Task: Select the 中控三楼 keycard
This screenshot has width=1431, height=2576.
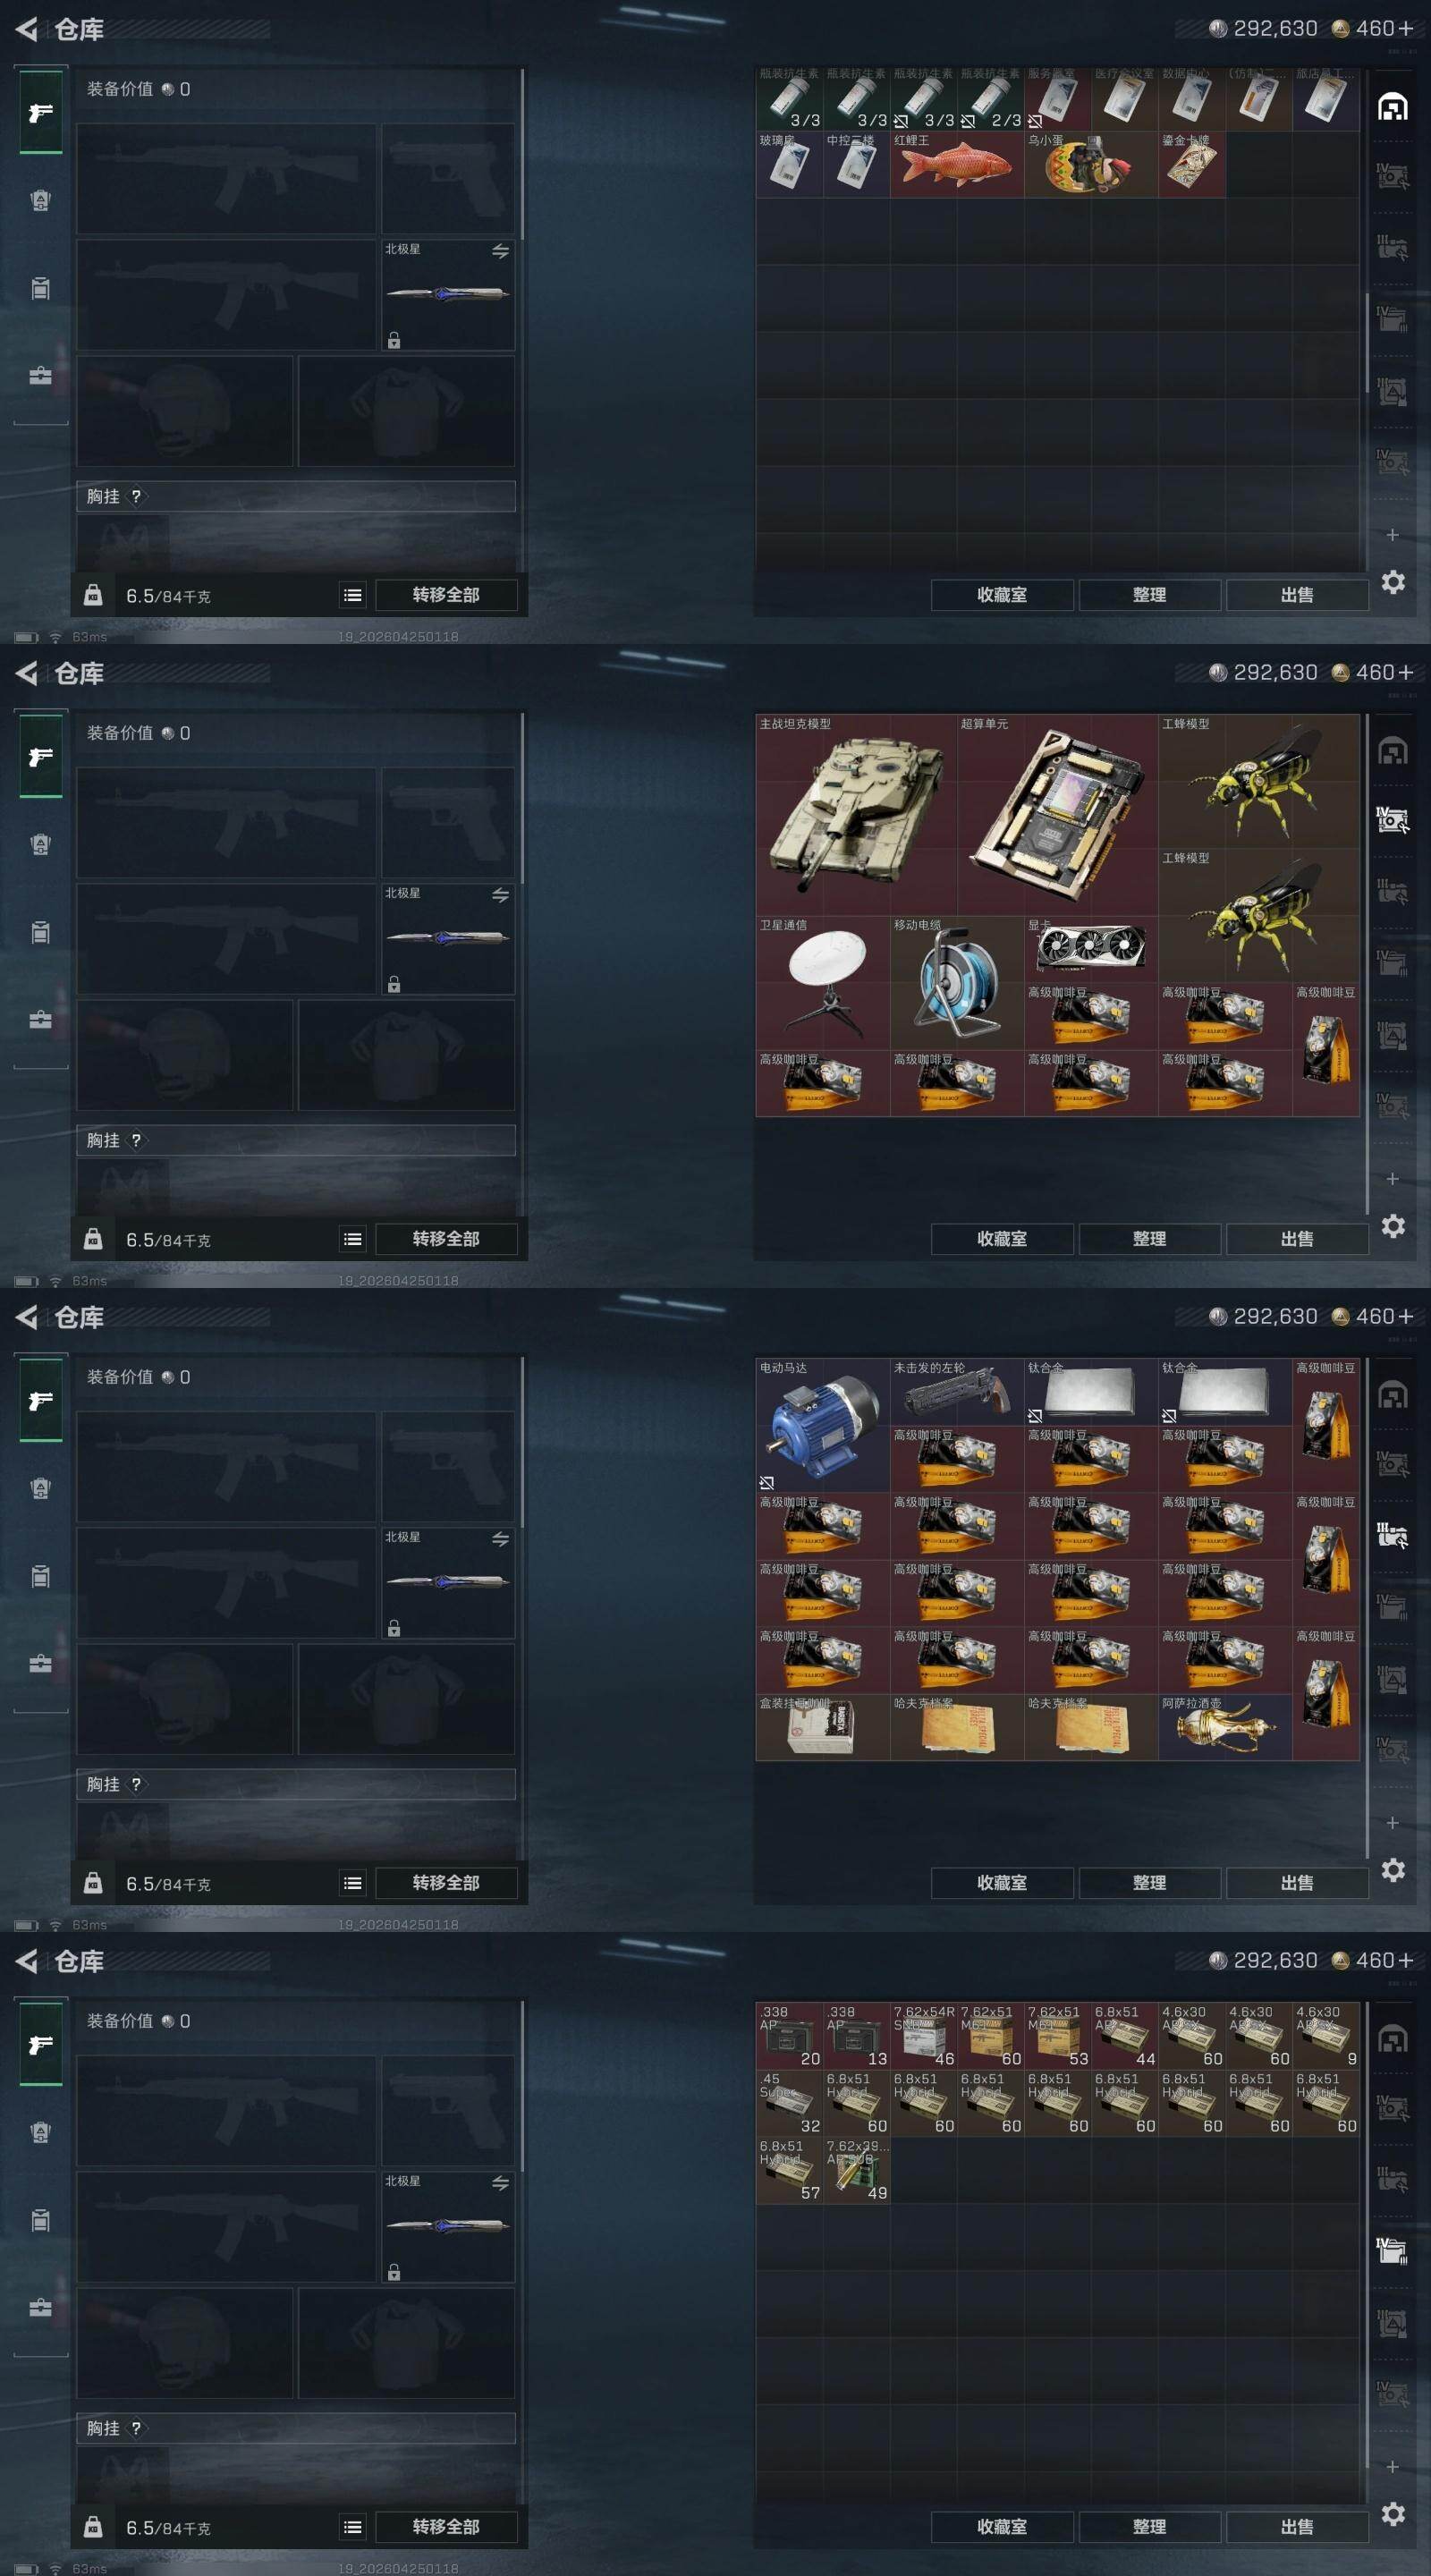Action: [857, 164]
